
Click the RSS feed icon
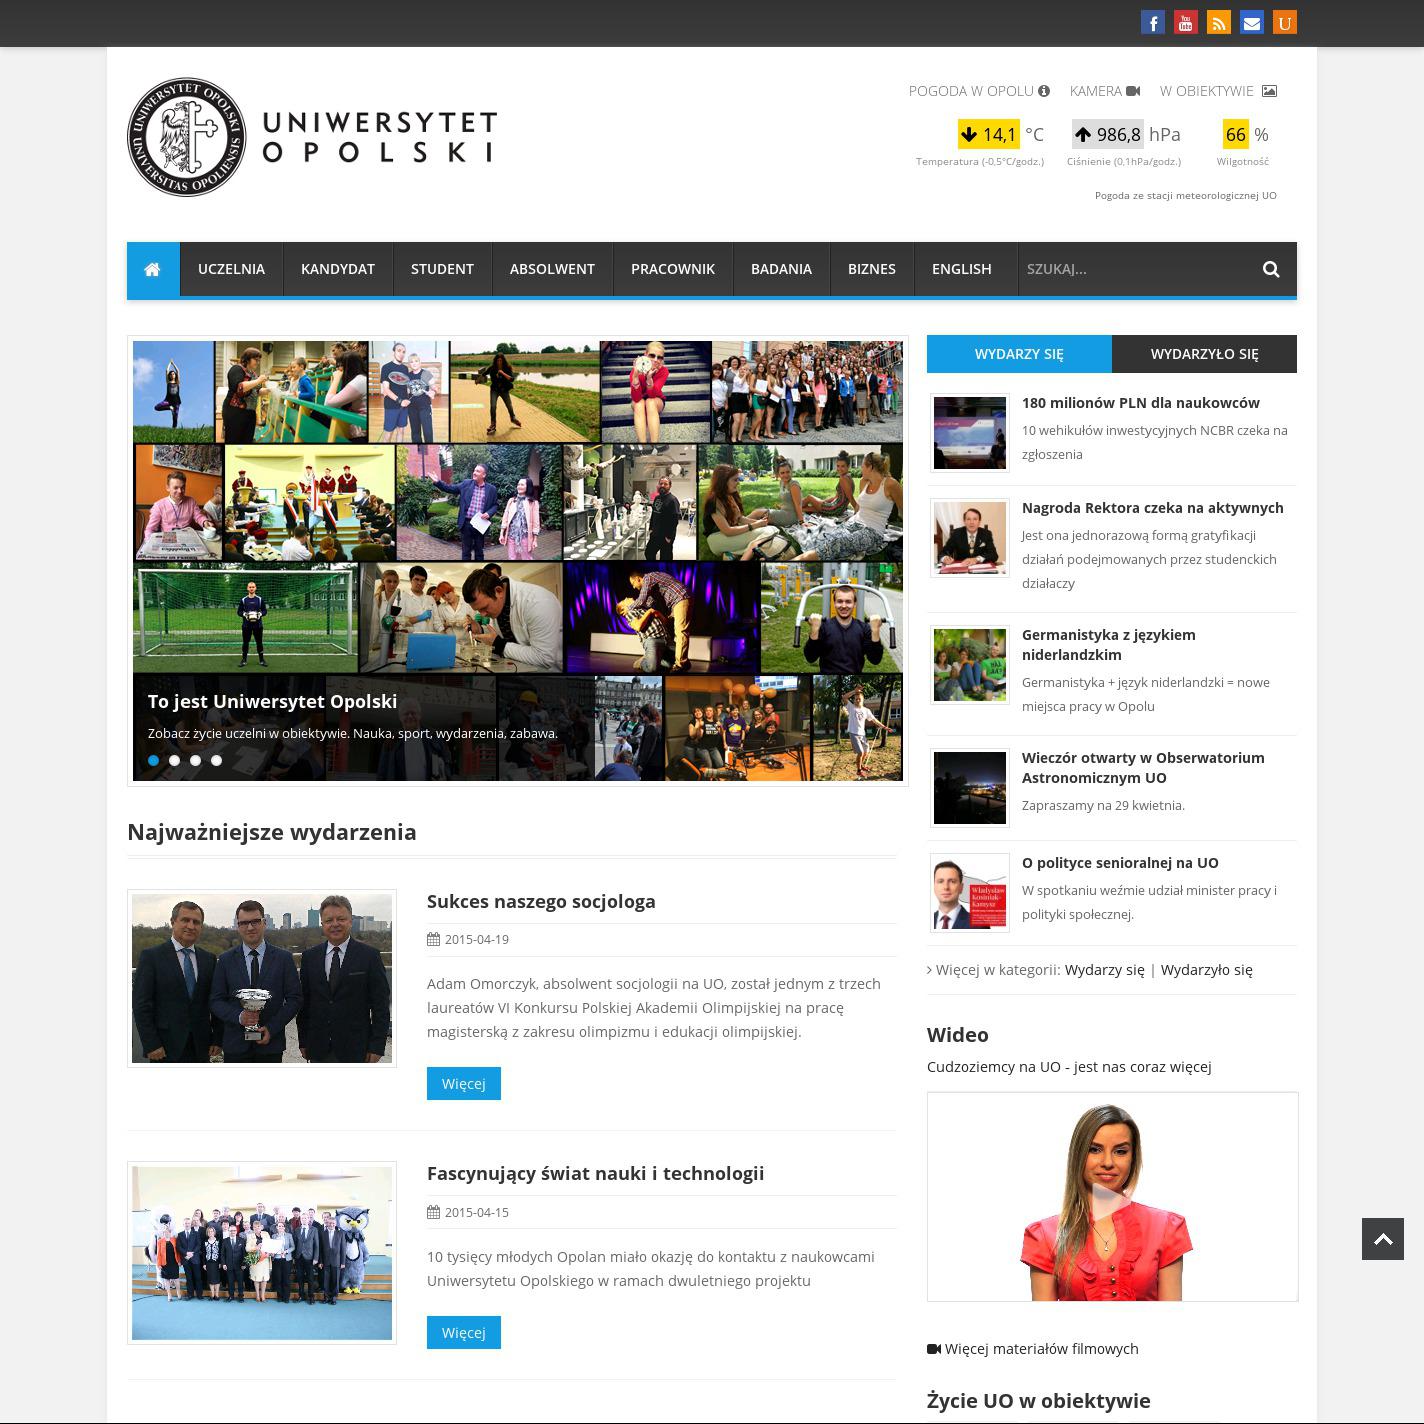coord(1219,23)
